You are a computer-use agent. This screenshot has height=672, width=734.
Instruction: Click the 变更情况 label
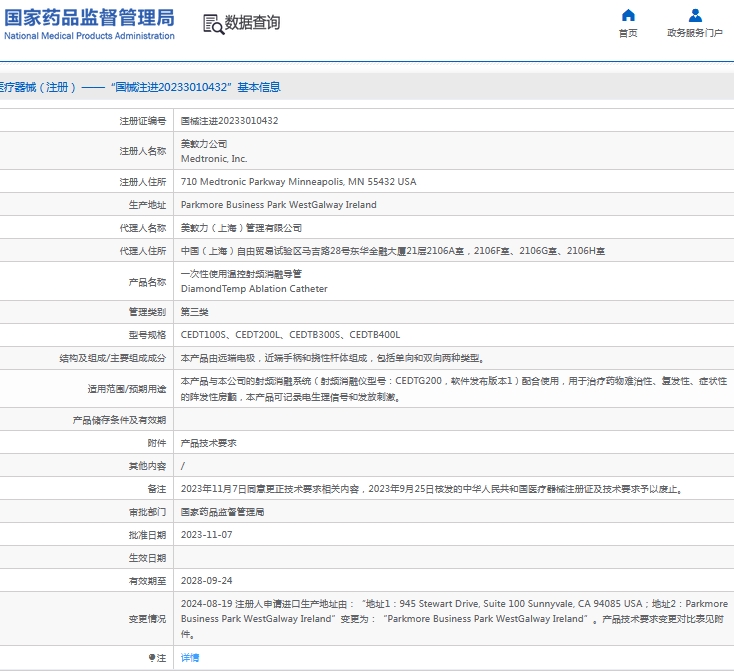pyautogui.click(x=147, y=619)
